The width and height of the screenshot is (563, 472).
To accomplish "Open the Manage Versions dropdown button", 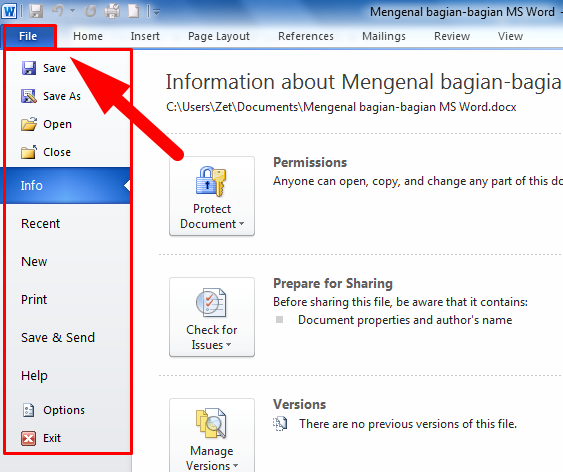I will tap(212, 435).
